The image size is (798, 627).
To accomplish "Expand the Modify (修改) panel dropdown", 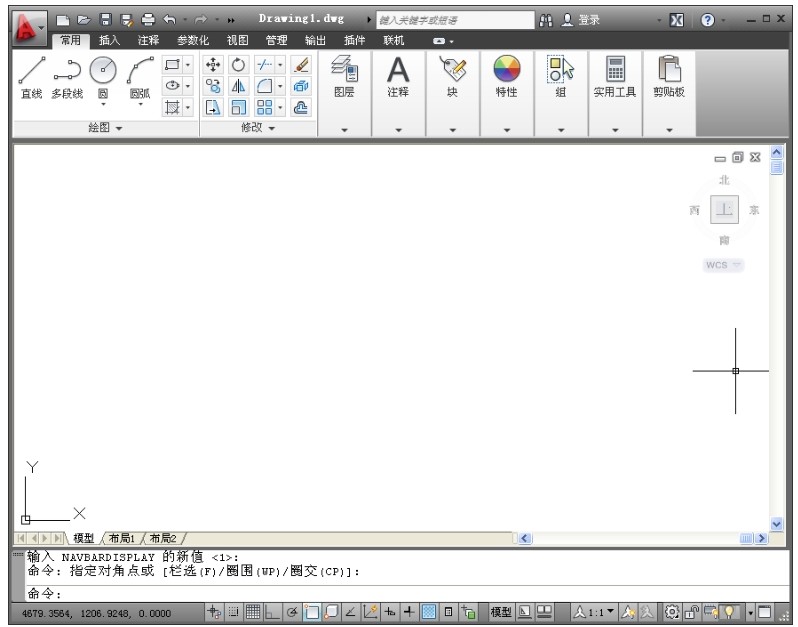I will click(x=257, y=128).
